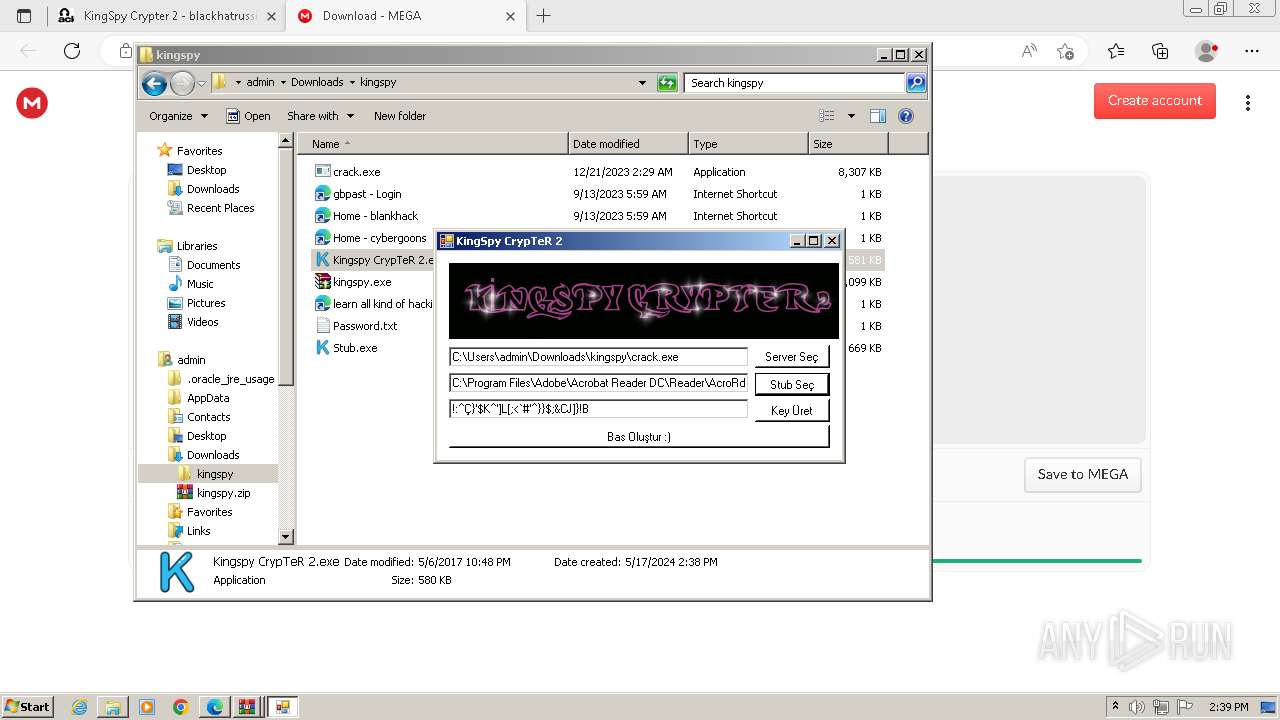Sort files by Type column
Image resolution: width=1280 pixels, height=720 pixels.
(748, 144)
